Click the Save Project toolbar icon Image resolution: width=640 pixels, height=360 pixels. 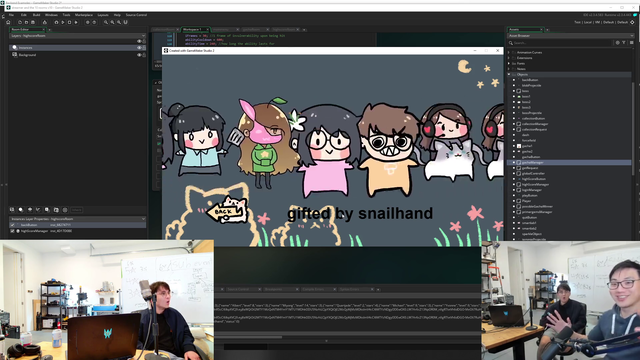(33, 22)
